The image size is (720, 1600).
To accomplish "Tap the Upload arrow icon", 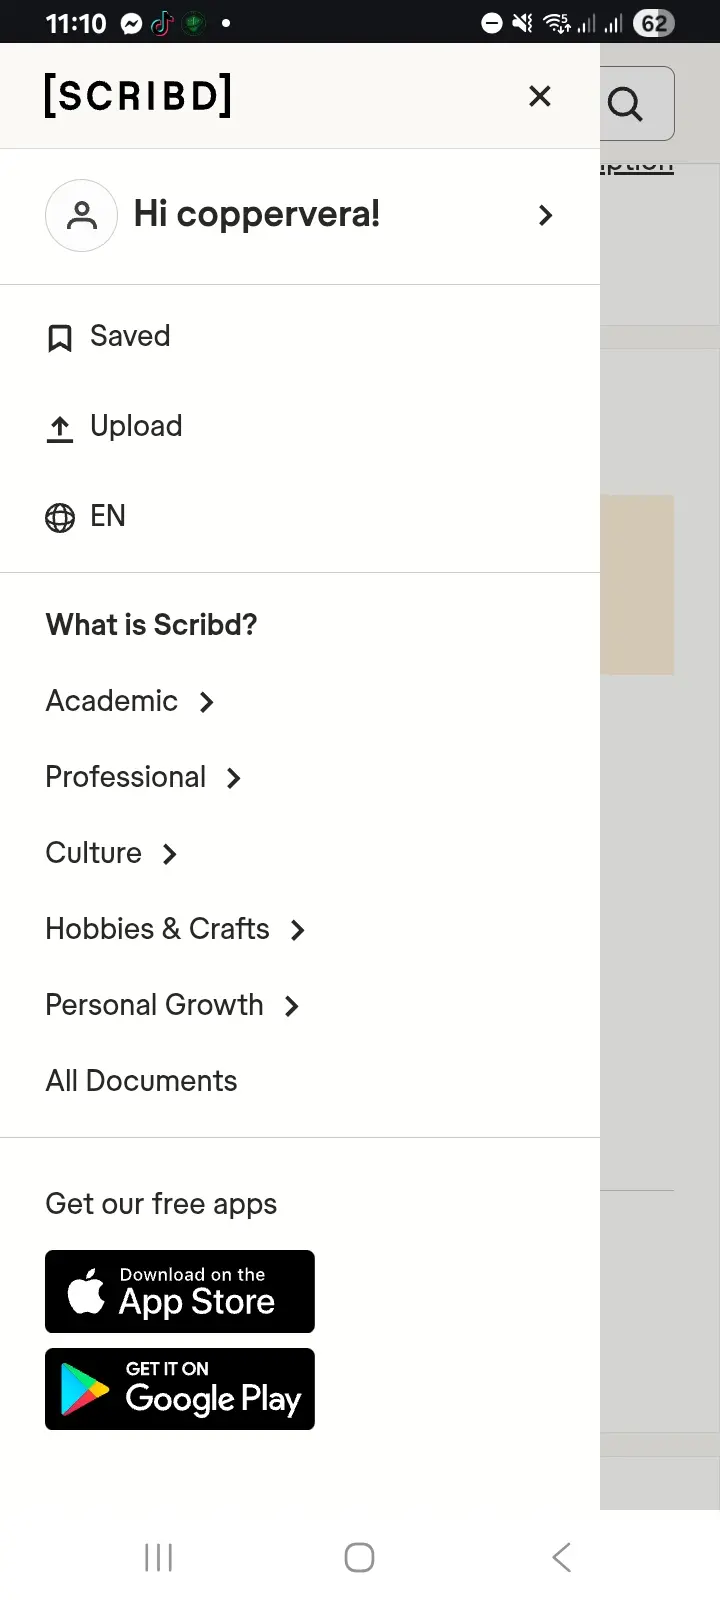I will pos(60,428).
